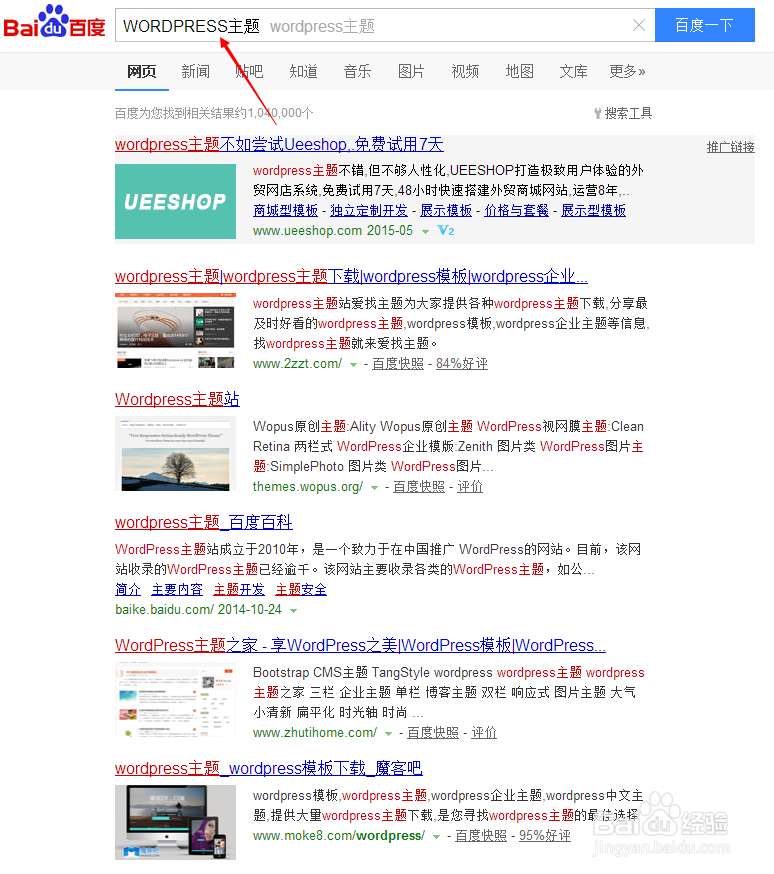774x874 pixels.
Task: Click 评价 for www.zhutihome.com
Action: pos(484,732)
